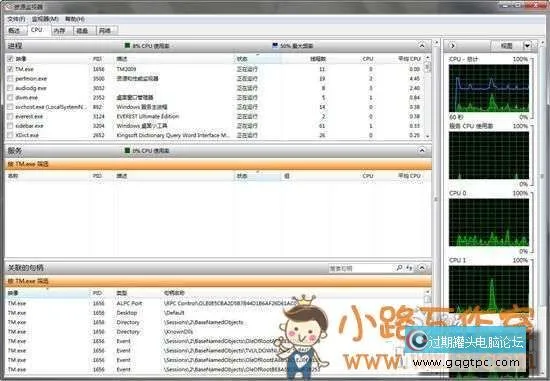The image size is (550, 381).
Task: Click scroll-down arrow of the process list scrollbar
Action: [x=428, y=136]
